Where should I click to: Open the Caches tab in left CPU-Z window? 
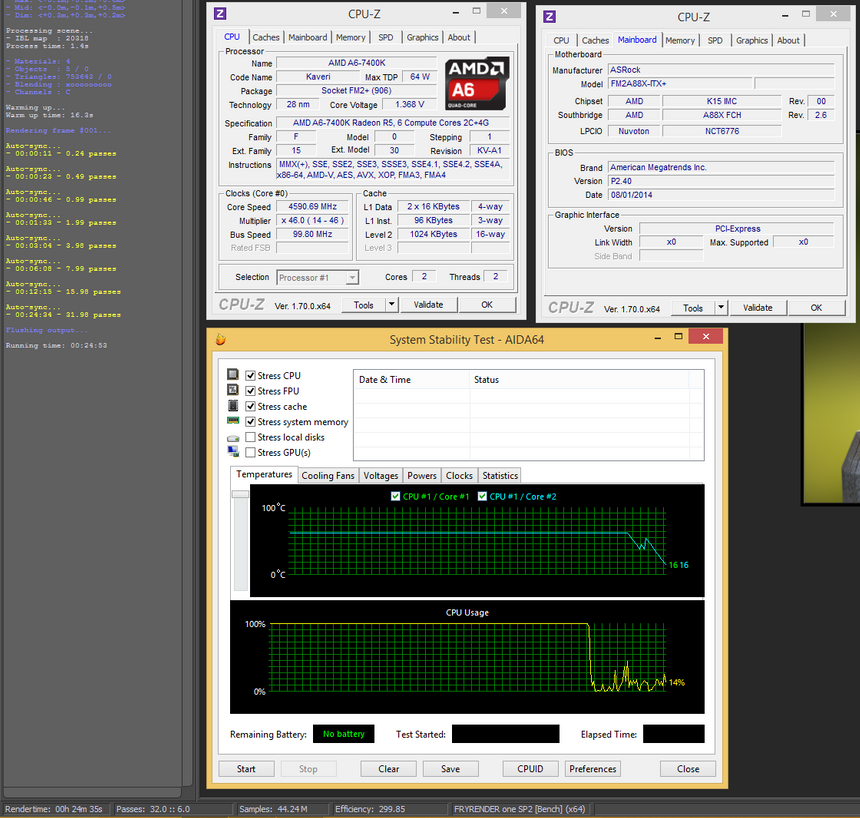click(x=266, y=37)
